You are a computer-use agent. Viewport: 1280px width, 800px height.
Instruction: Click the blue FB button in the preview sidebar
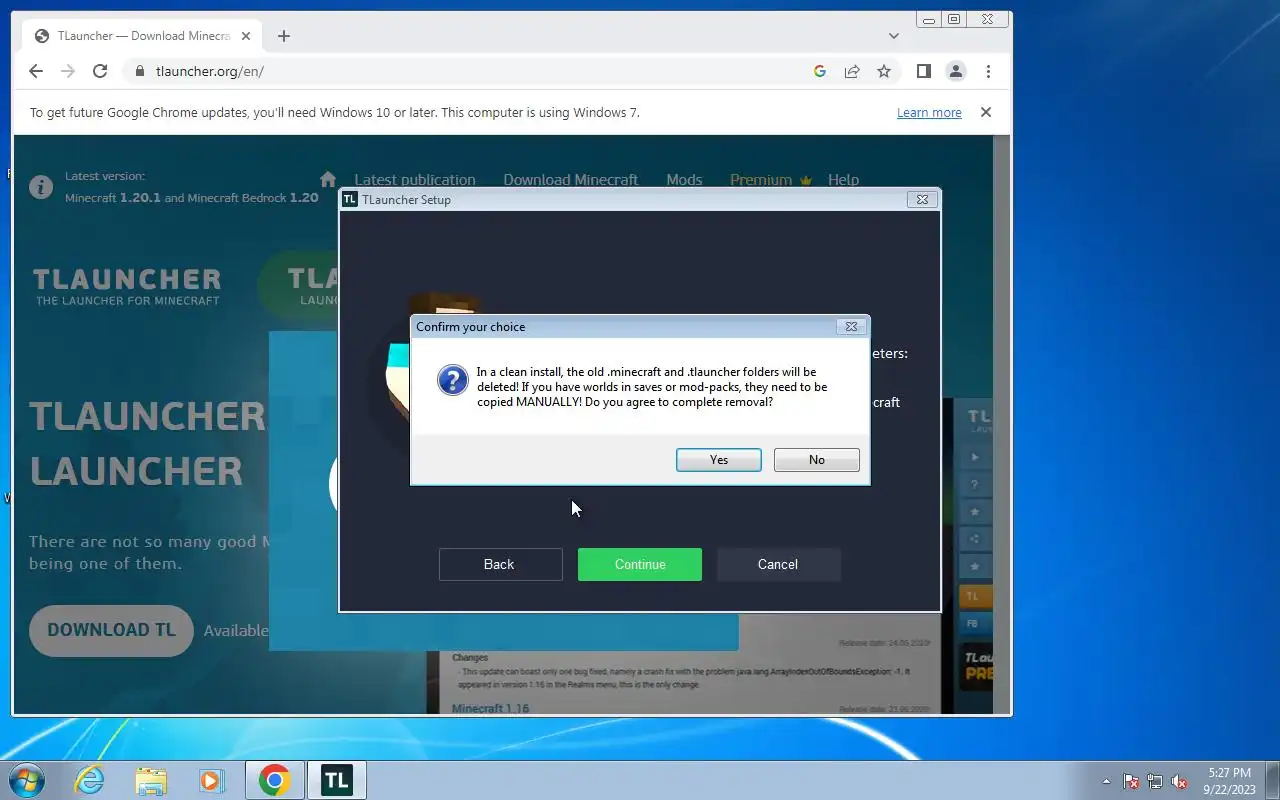pos(973,624)
